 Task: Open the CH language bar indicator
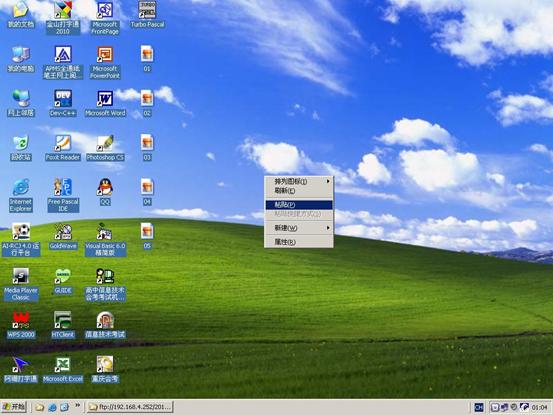479,408
